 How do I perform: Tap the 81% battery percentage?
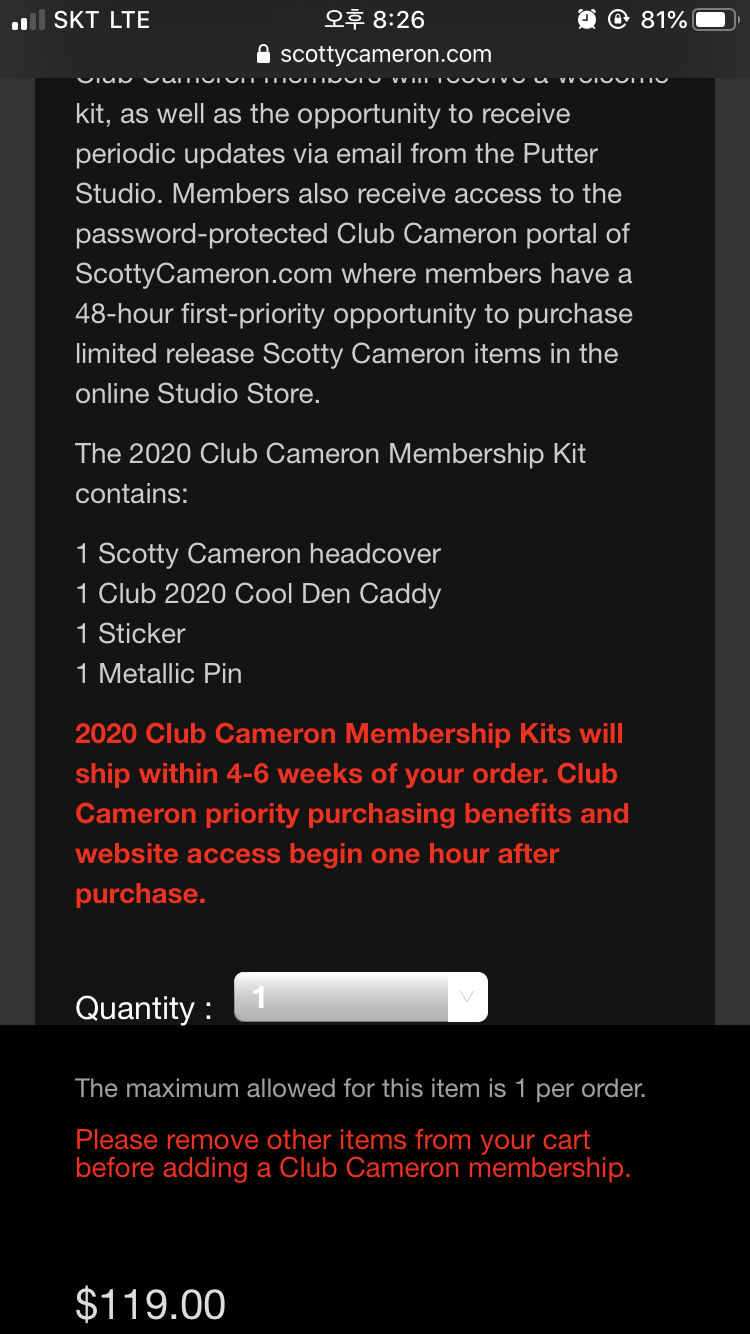[x=663, y=20]
